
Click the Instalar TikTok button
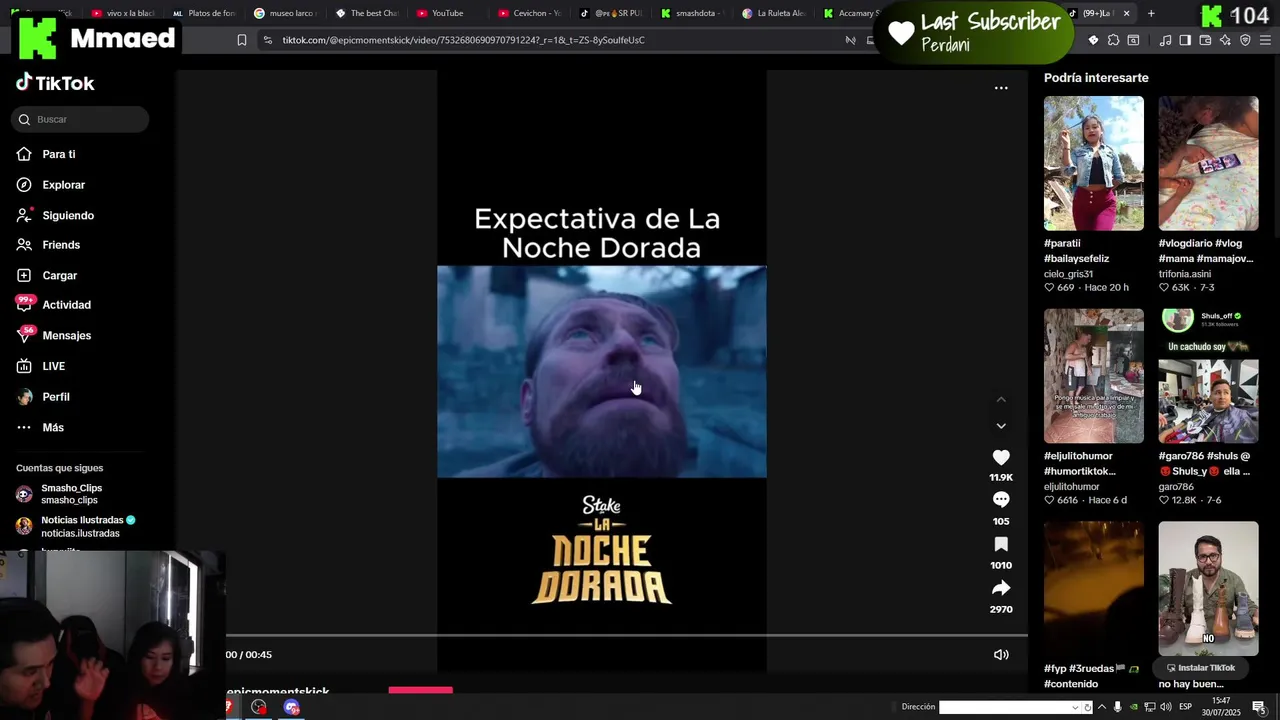click(x=1201, y=668)
